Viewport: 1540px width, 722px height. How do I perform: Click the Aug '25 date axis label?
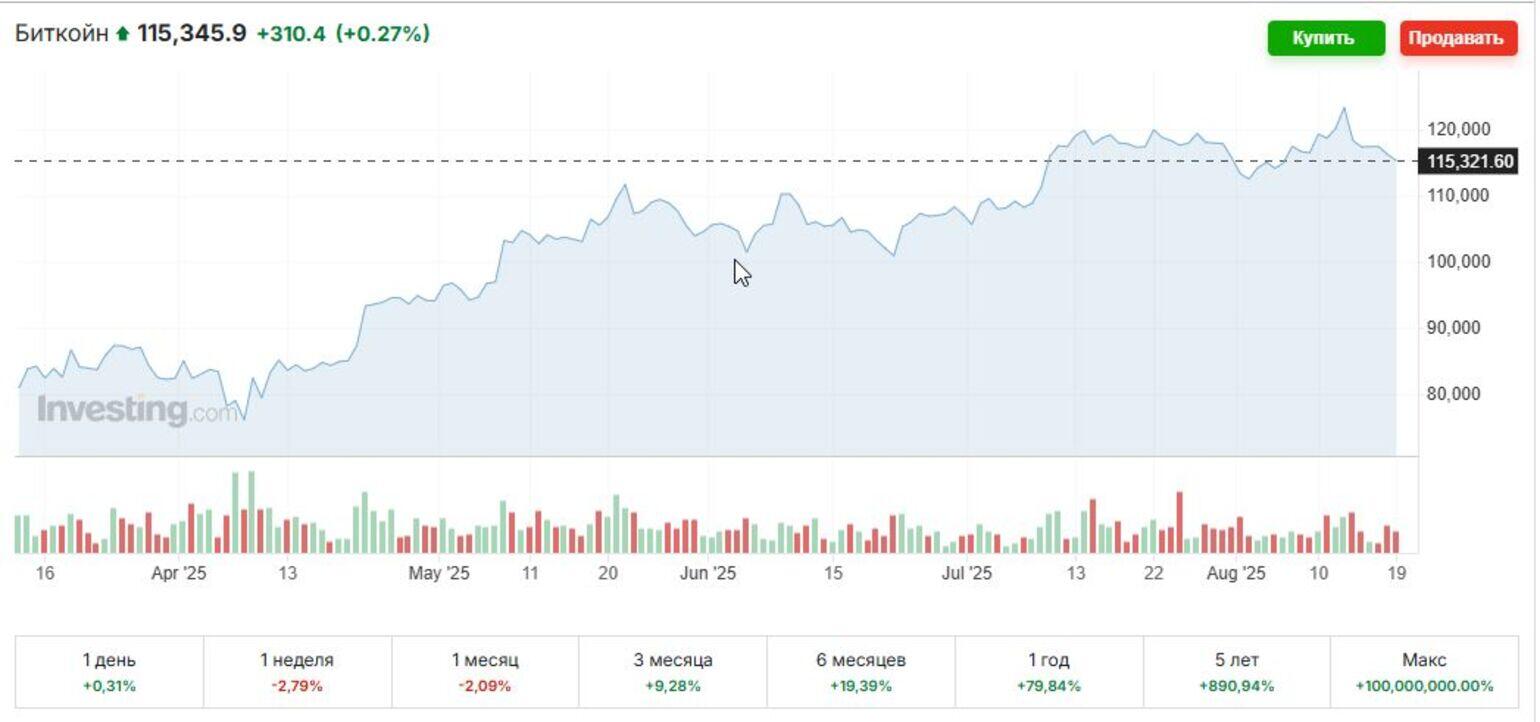pos(1236,574)
